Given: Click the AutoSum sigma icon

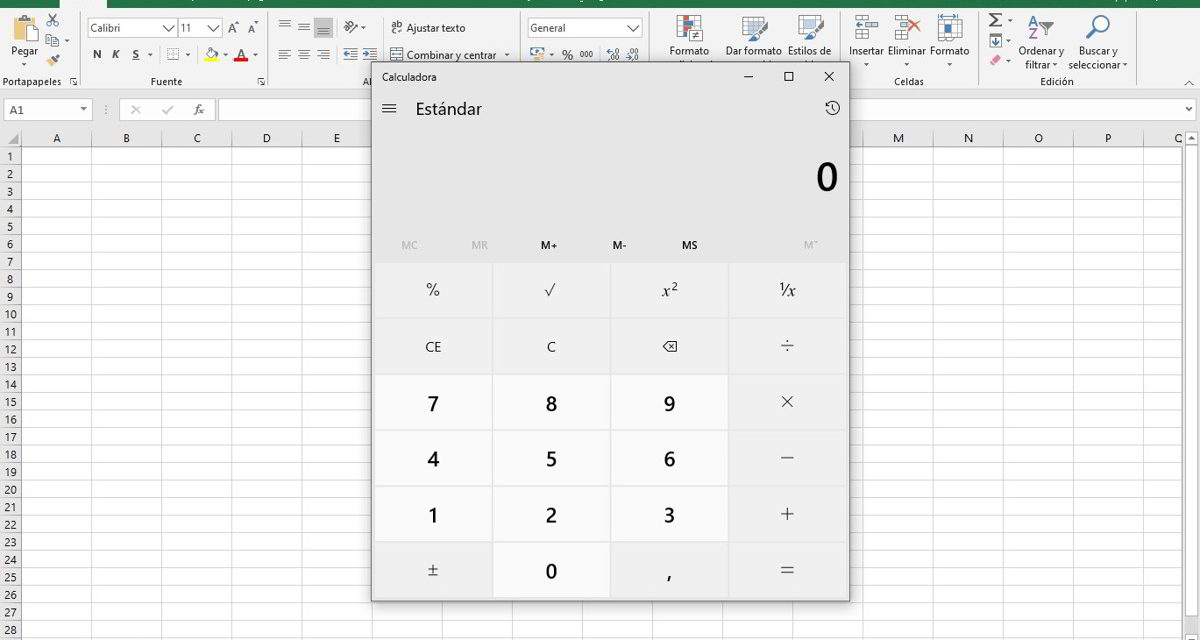Looking at the screenshot, I should (994, 21).
